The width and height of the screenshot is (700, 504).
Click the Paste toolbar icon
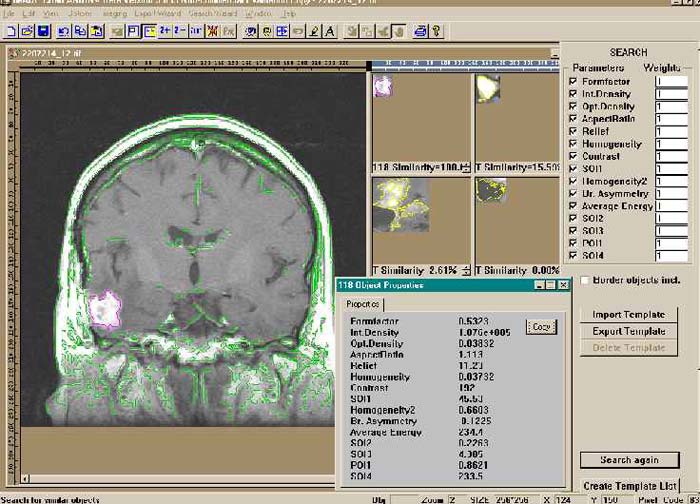97,31
